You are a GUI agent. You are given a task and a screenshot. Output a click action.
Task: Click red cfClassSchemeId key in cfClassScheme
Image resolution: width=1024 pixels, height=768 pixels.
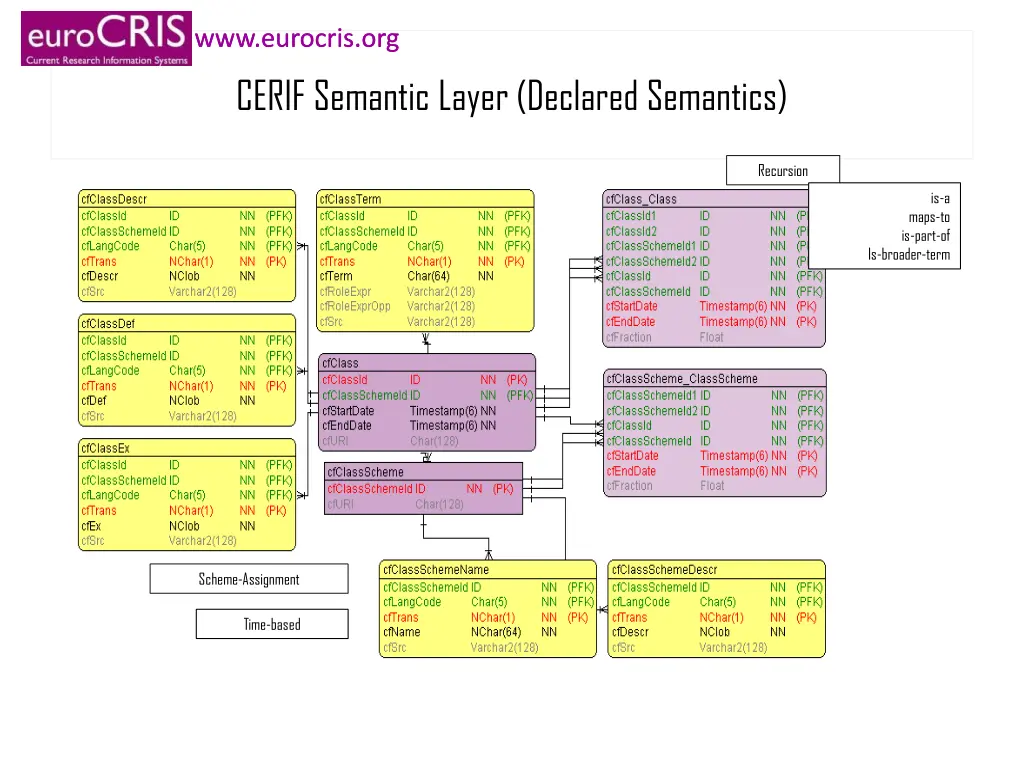(423, 488)
